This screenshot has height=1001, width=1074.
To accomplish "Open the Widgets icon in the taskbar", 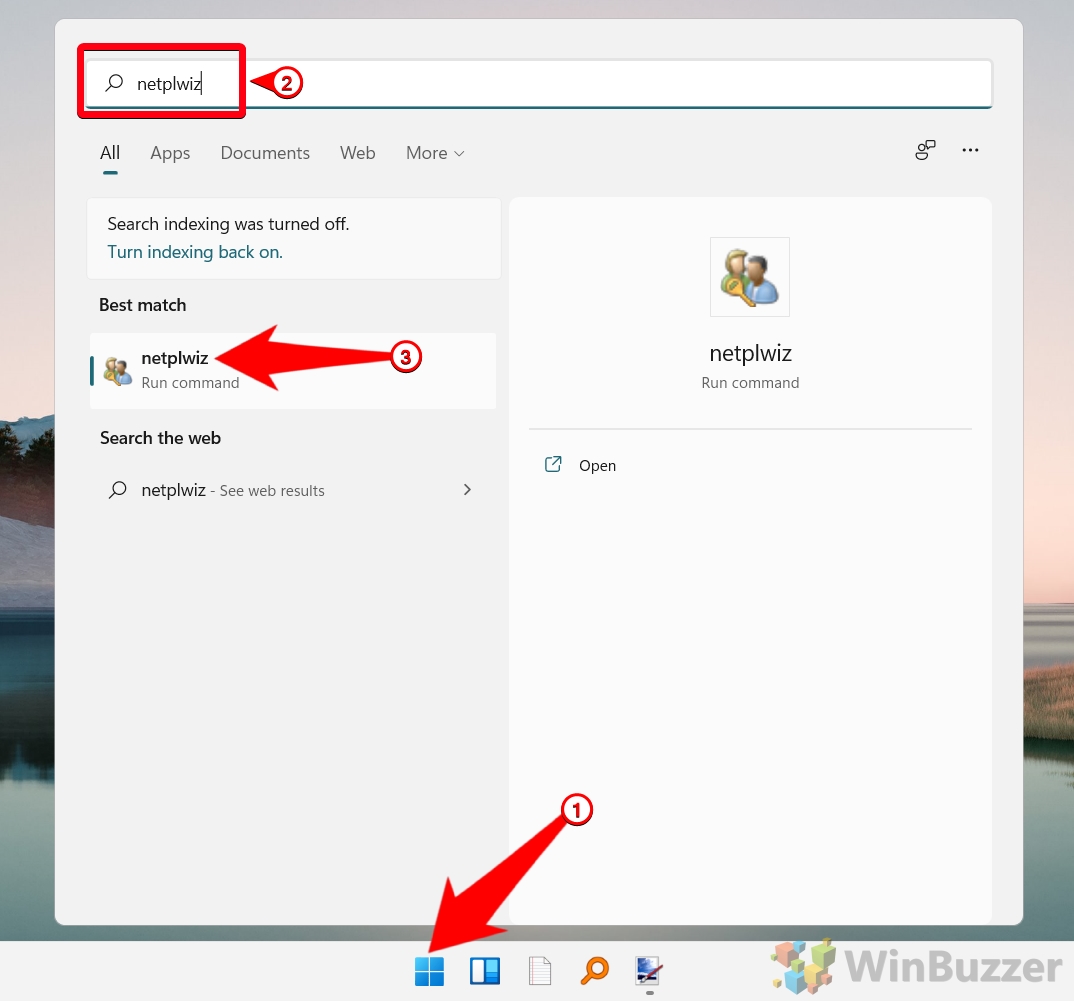I will pyautogui.click(x=485, y=971).
